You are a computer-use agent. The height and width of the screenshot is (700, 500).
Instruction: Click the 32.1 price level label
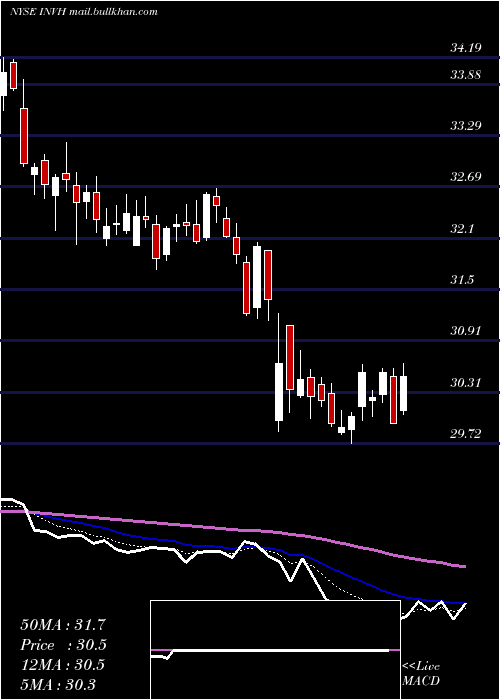pyautogui.click(x=462, y=229)
